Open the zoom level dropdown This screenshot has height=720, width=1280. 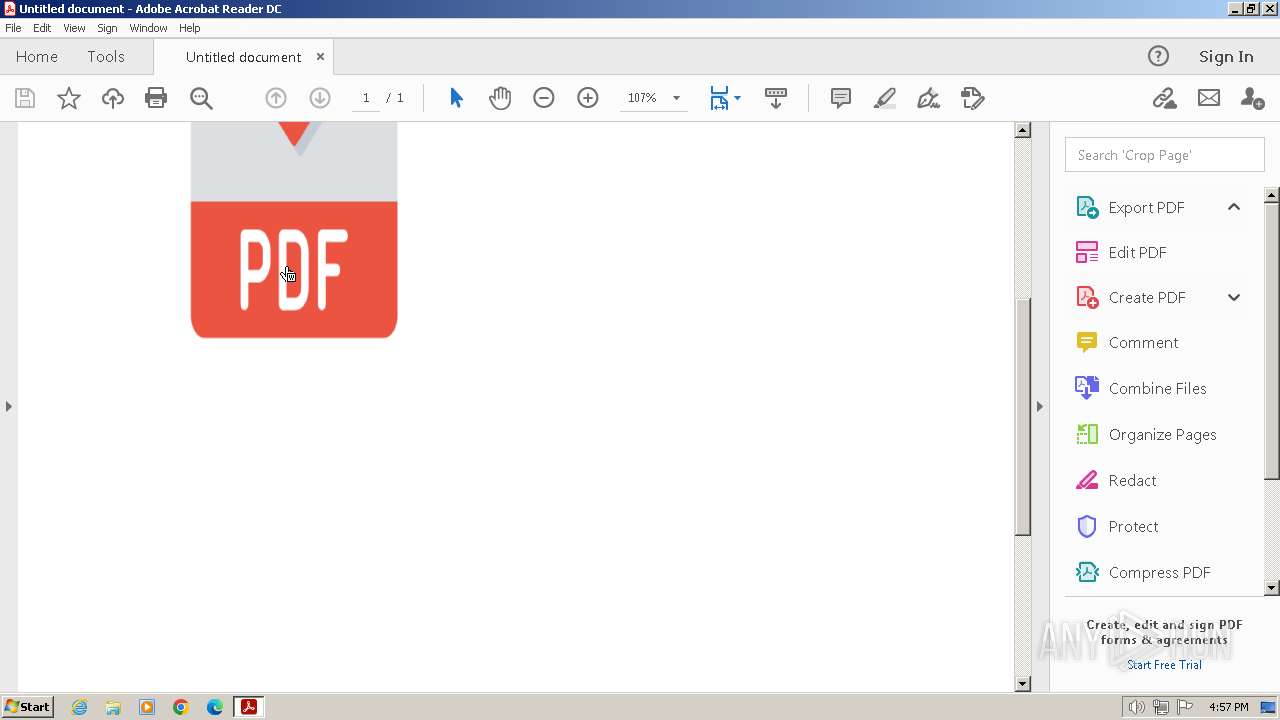click(676, 98)
